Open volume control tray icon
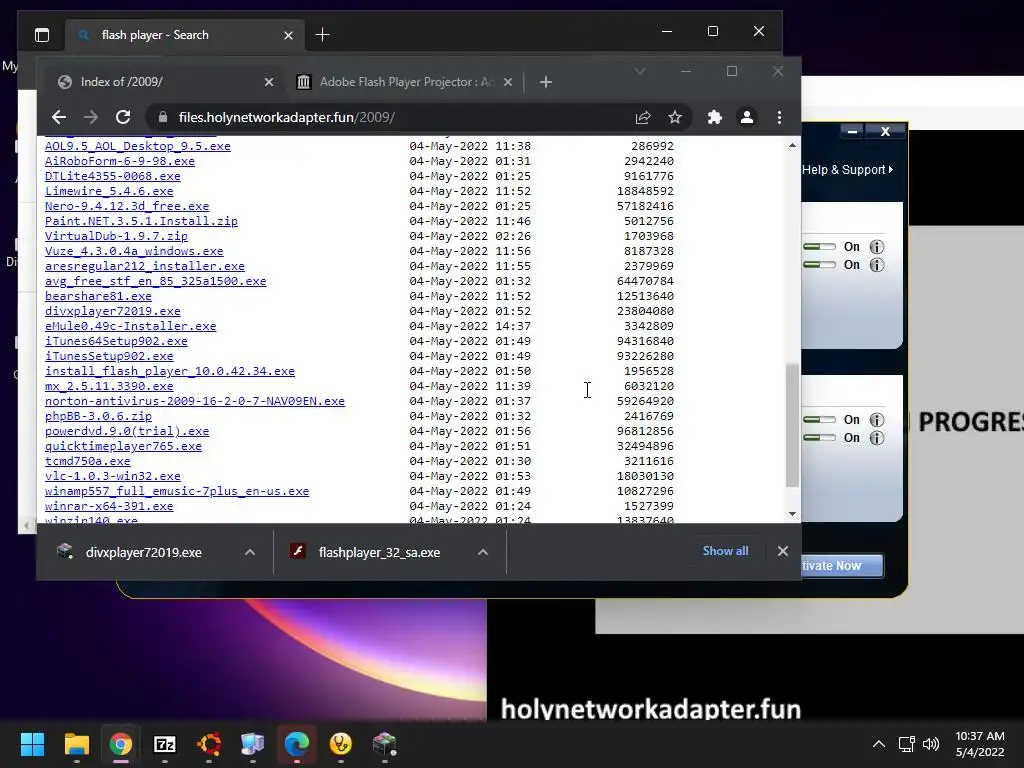The image size is (1024, 768). 931,744
